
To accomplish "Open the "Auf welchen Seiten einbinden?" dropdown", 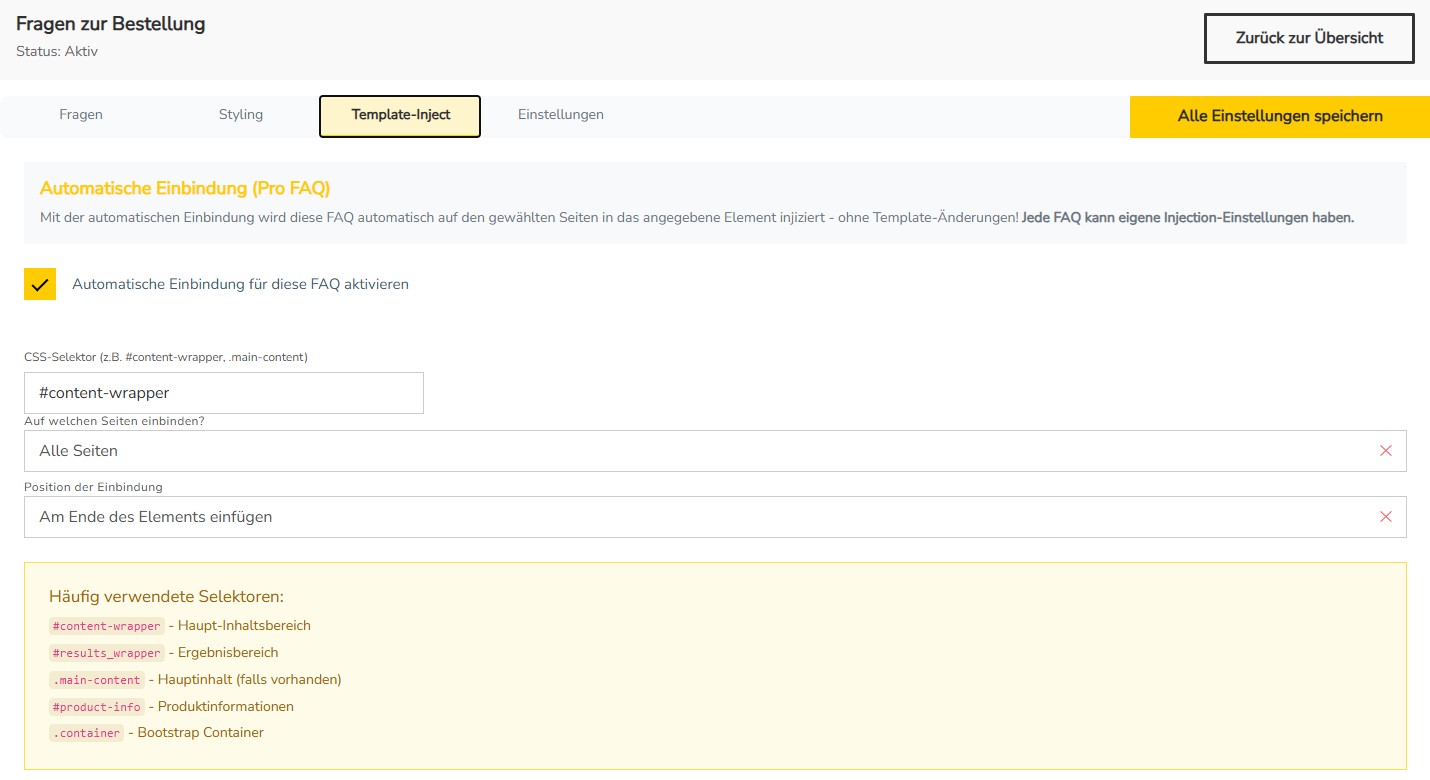I will coord(700,451).
